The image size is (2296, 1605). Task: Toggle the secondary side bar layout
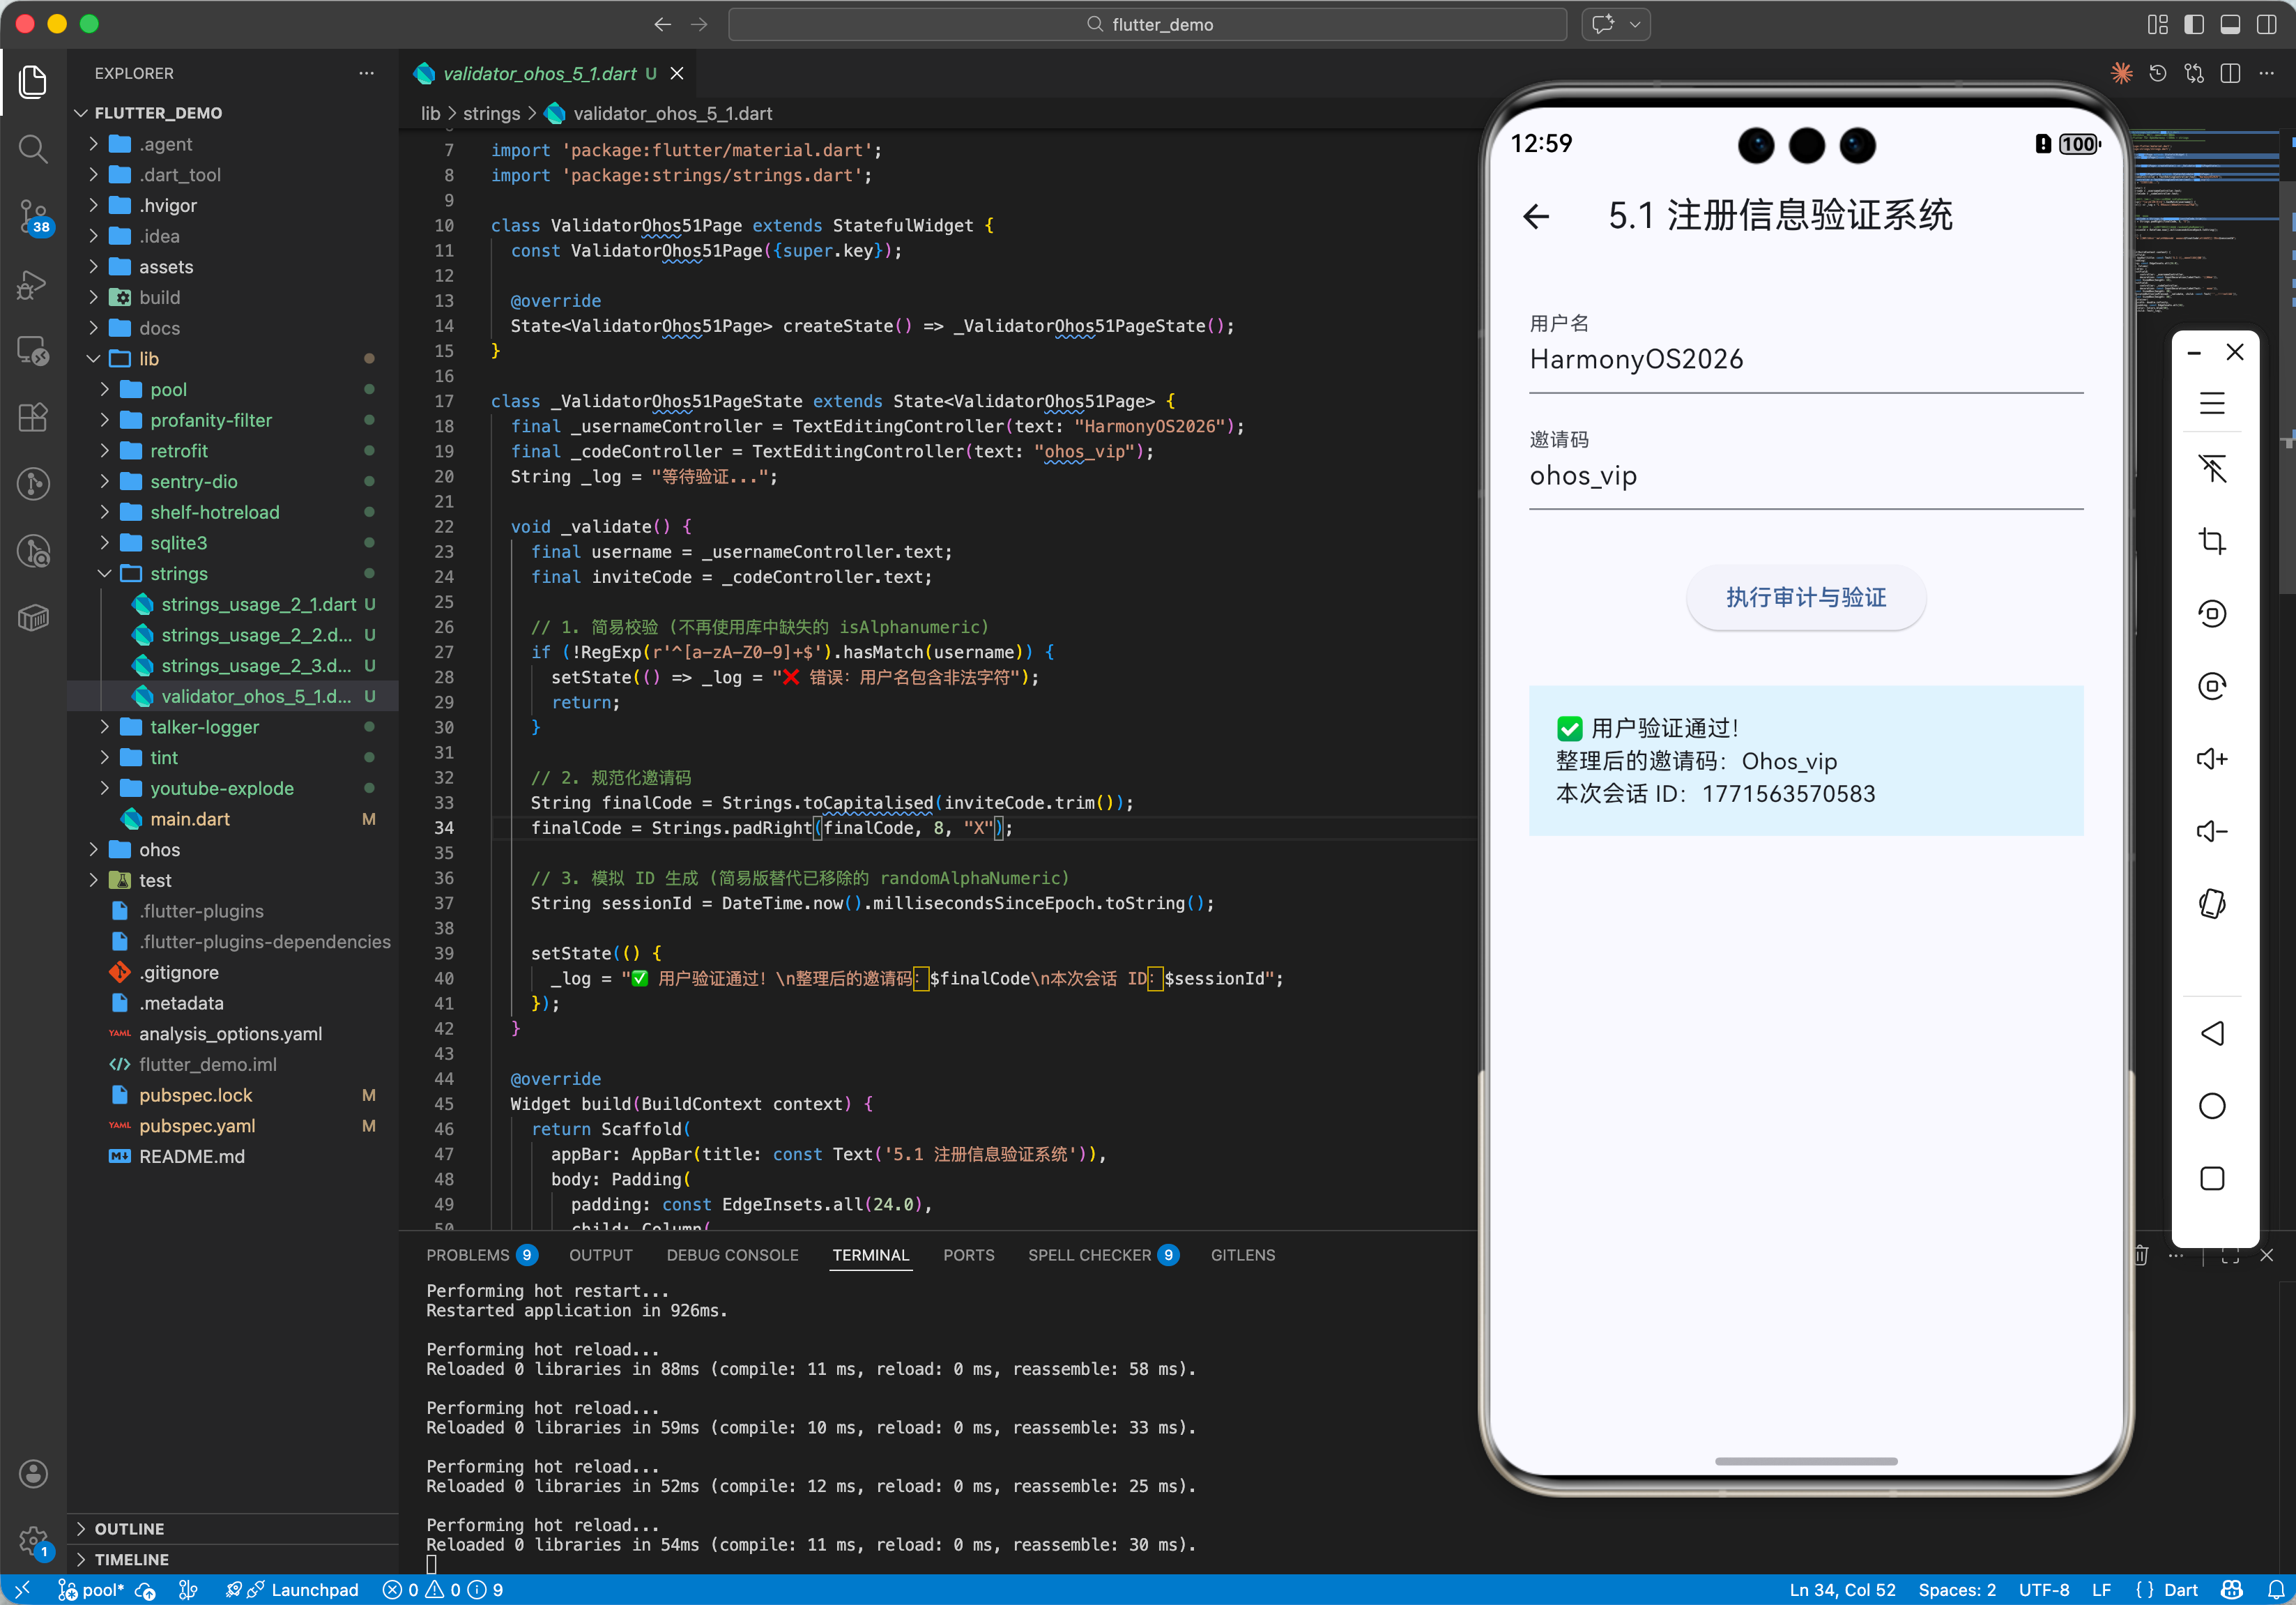2266,24
